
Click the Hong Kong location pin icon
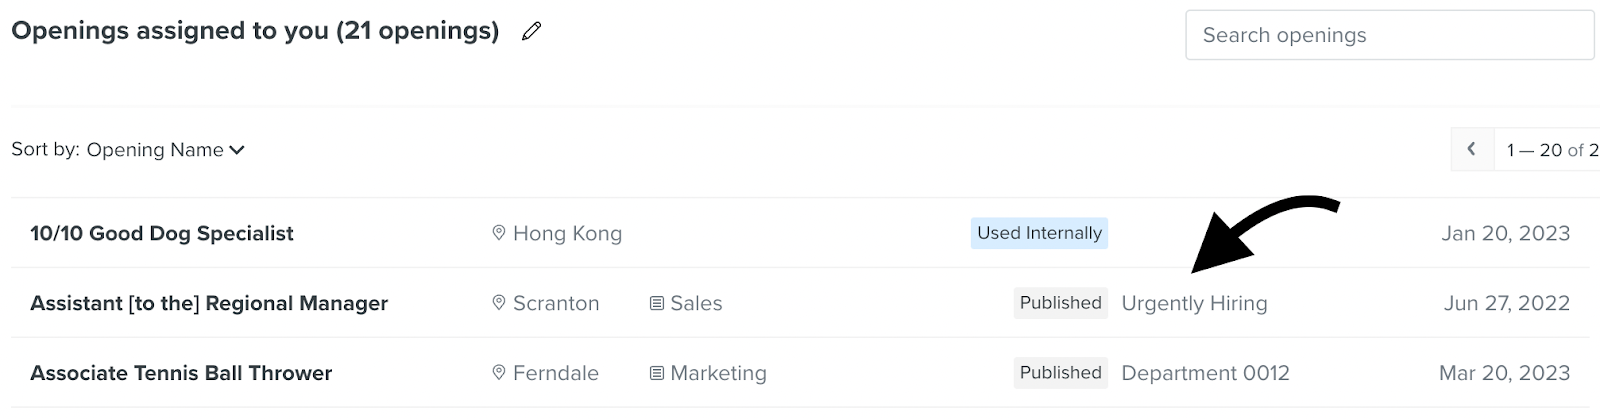[x=499, y=233]
